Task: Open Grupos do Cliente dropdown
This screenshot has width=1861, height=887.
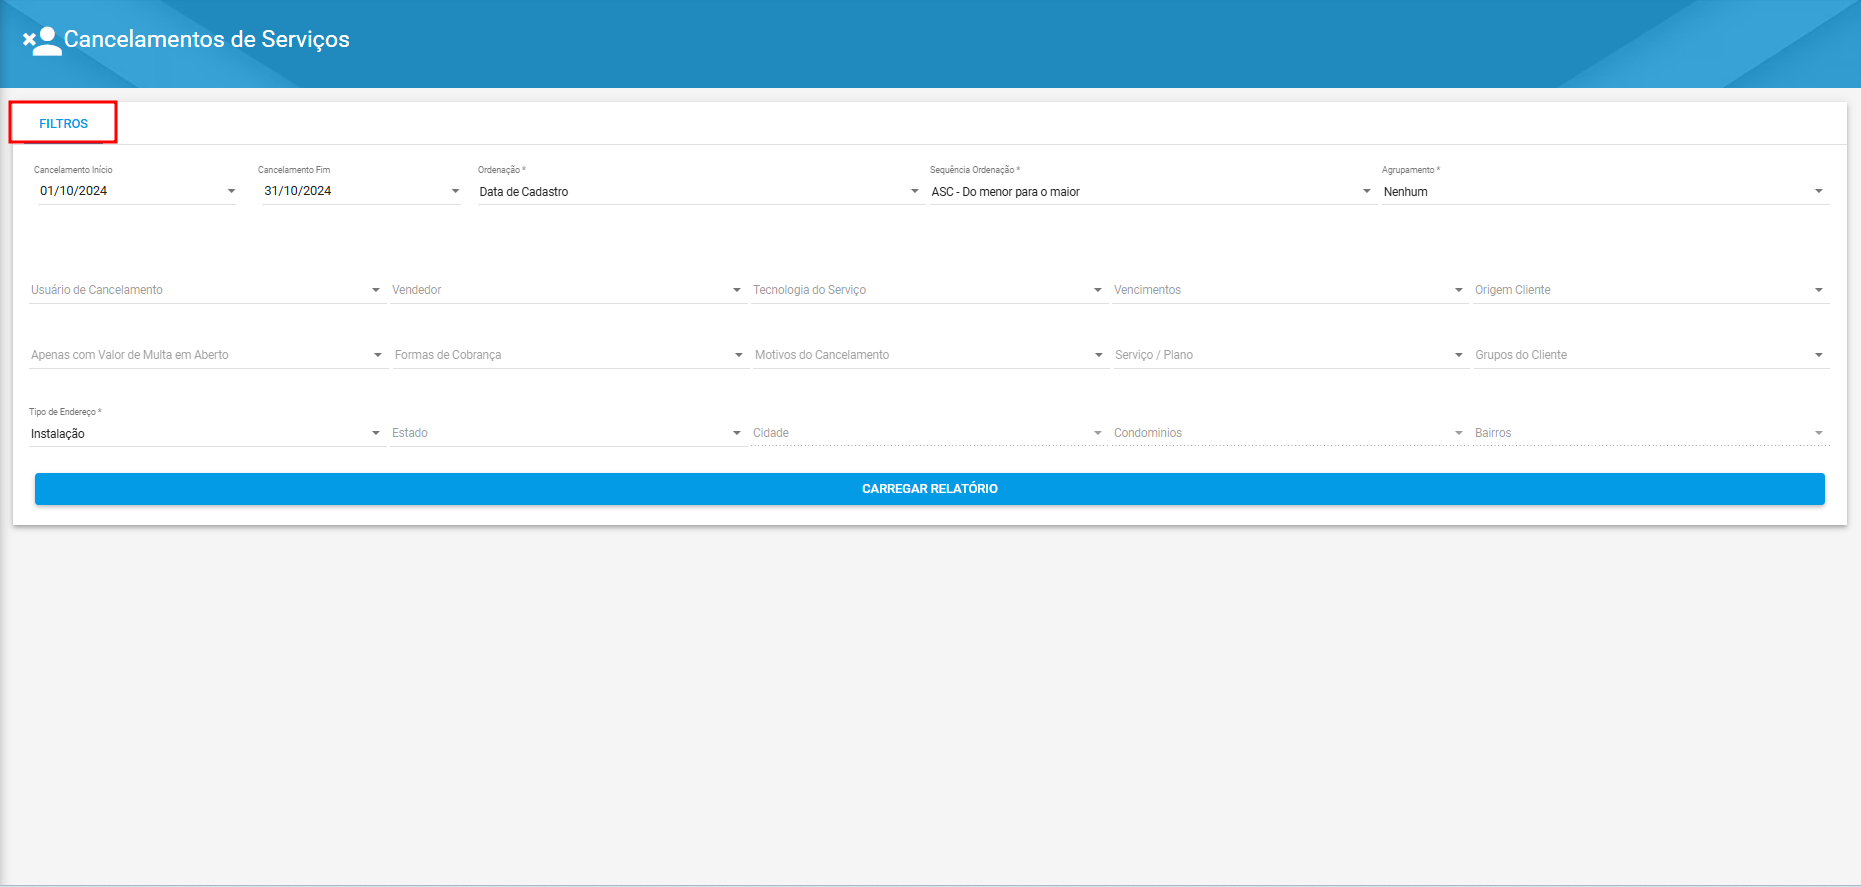Action: (x=1651, y=355)
